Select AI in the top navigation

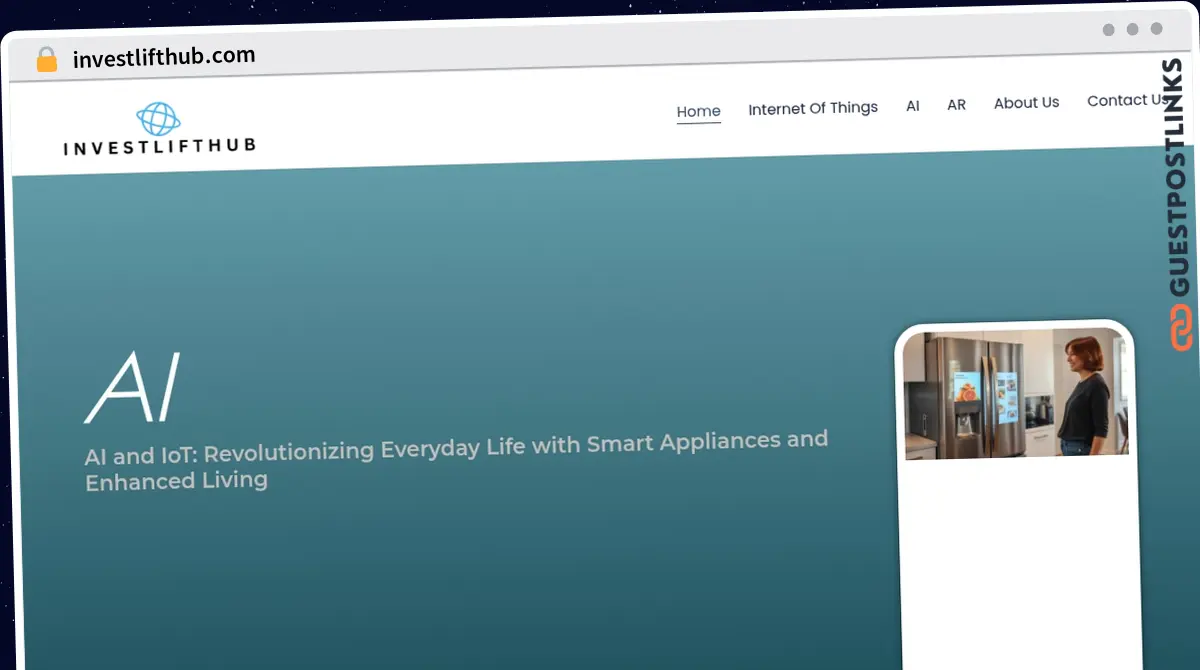(x=912, y=105)
